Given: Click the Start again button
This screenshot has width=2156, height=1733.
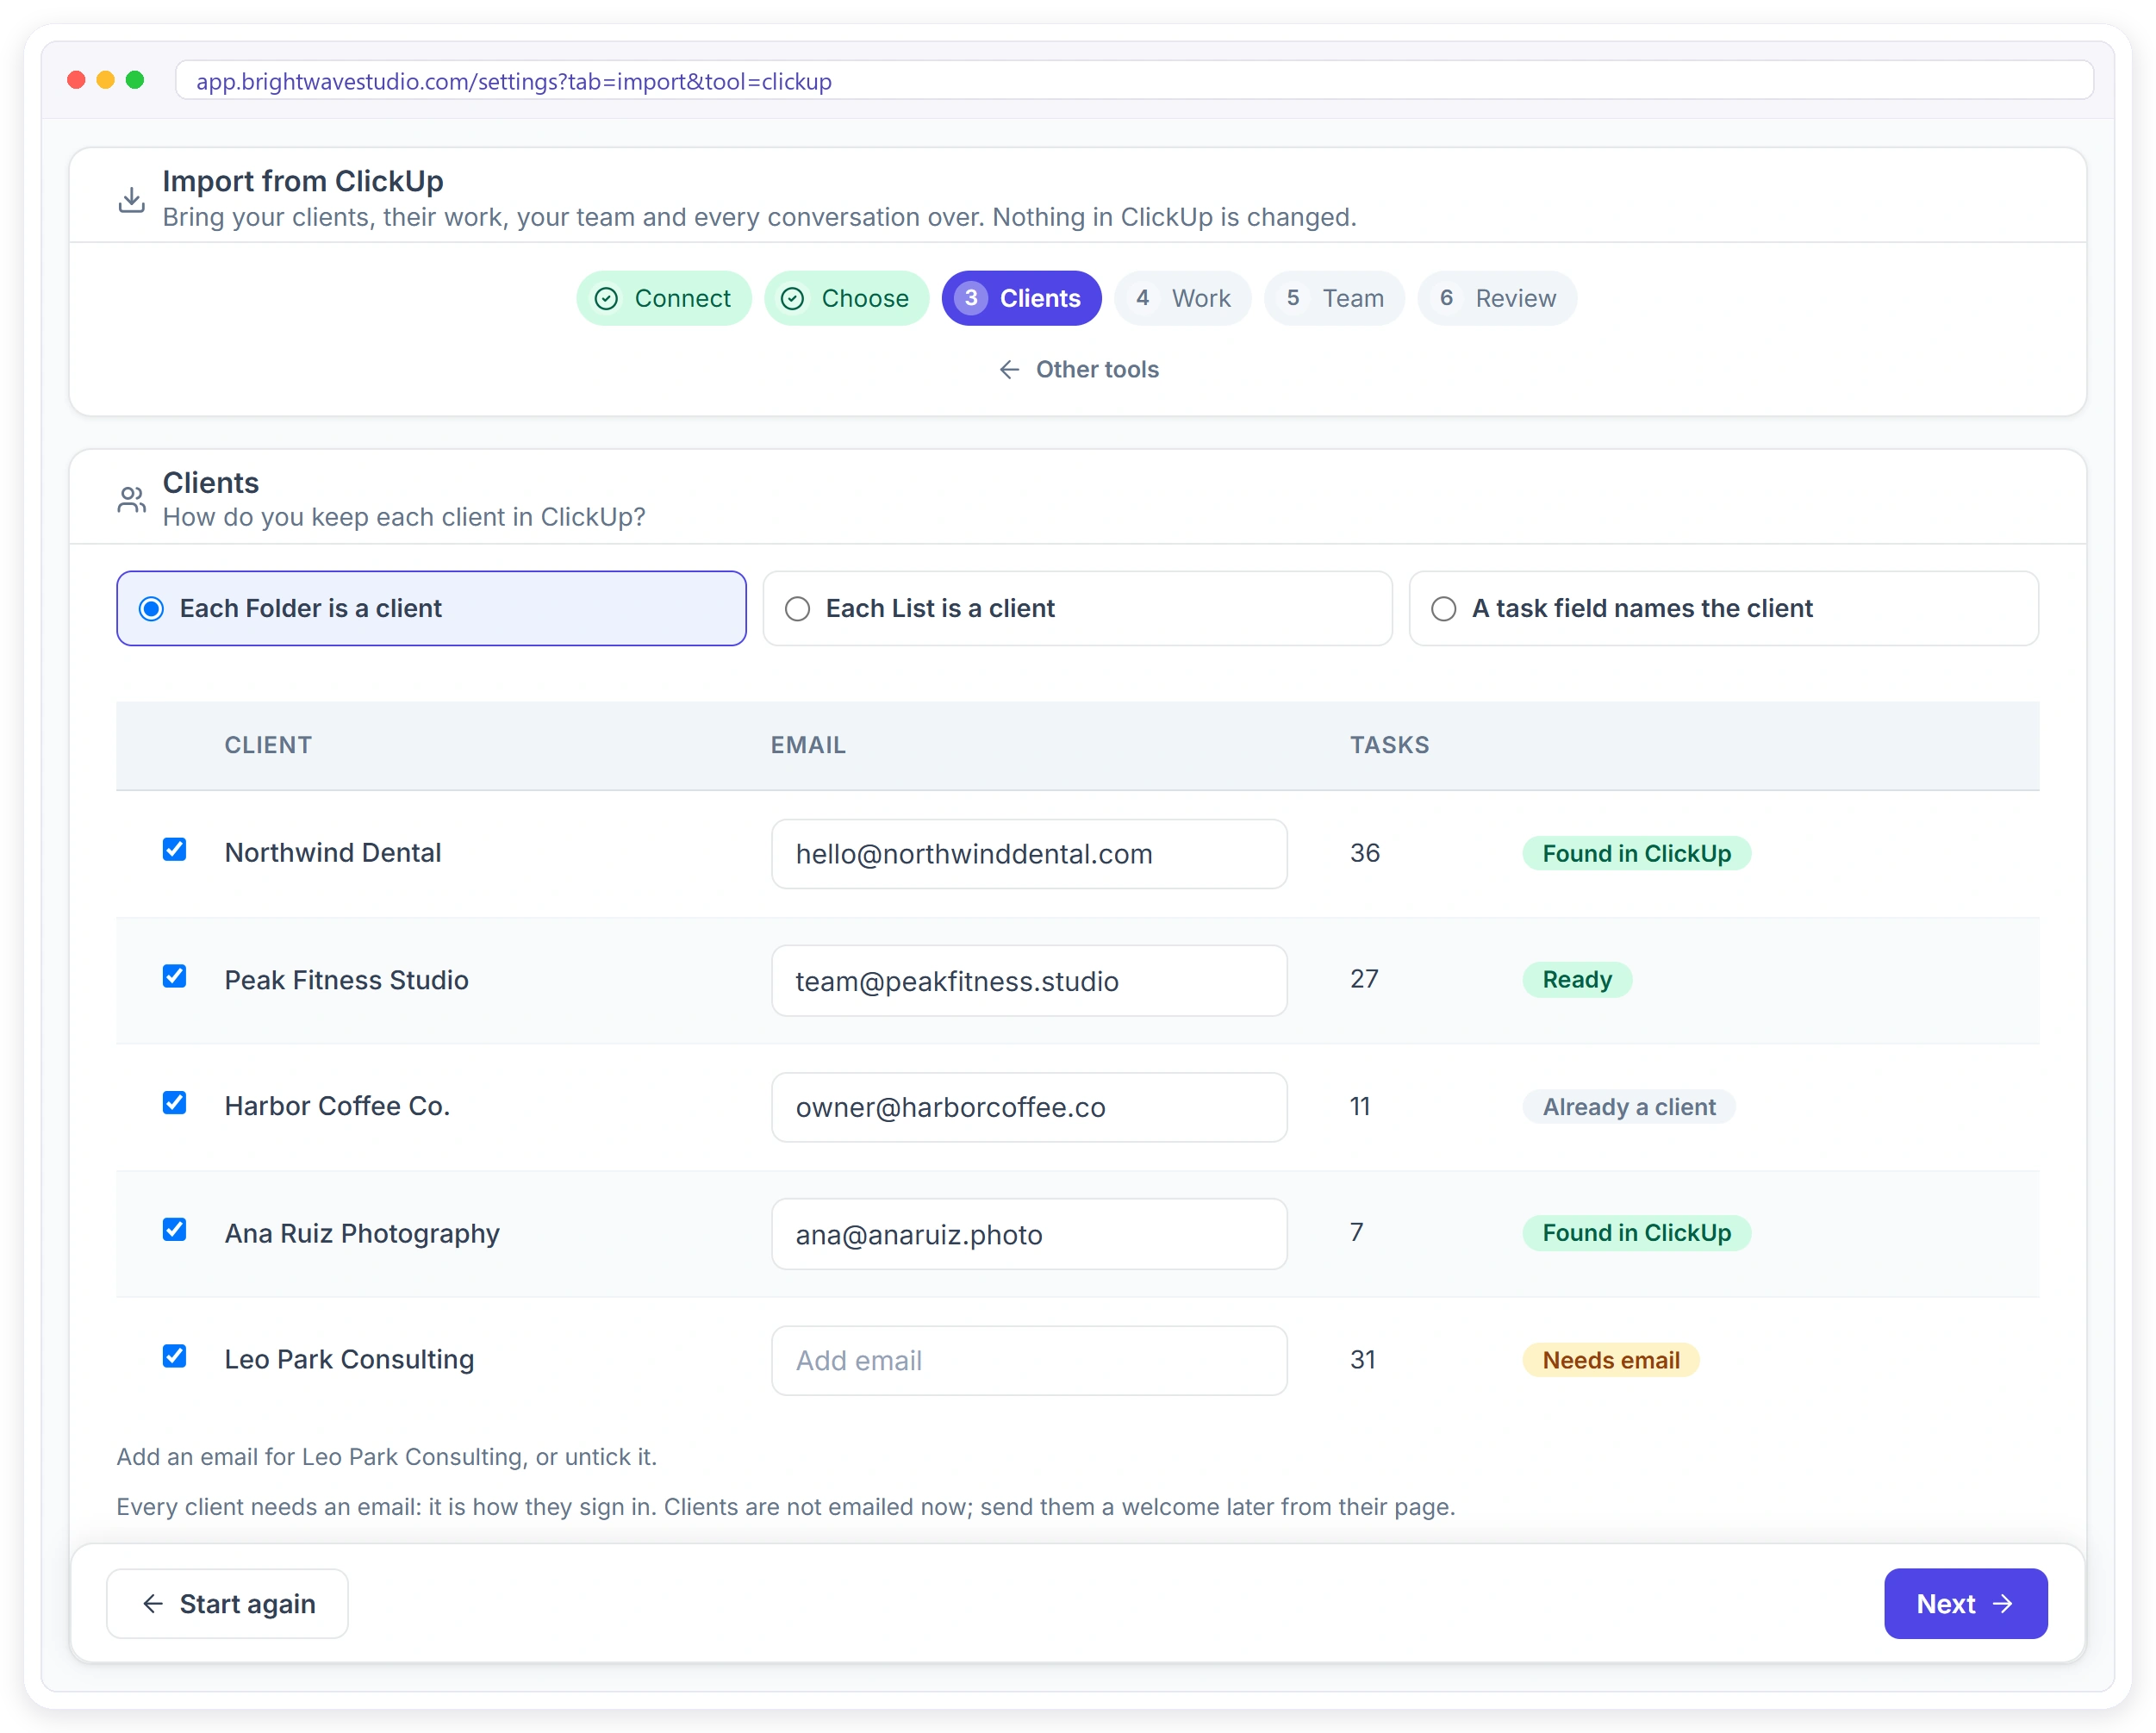Looking at the screenshot, I should (x=227, y=1604).
